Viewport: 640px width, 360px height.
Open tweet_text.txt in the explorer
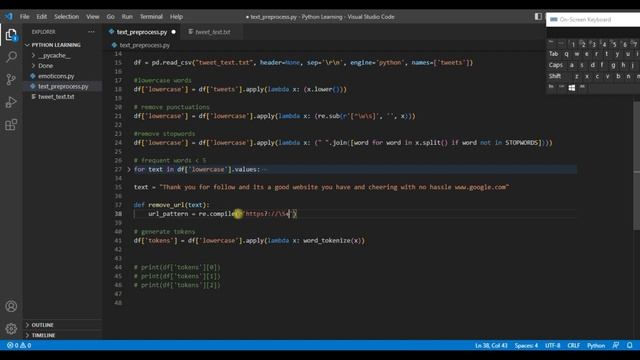56,97
